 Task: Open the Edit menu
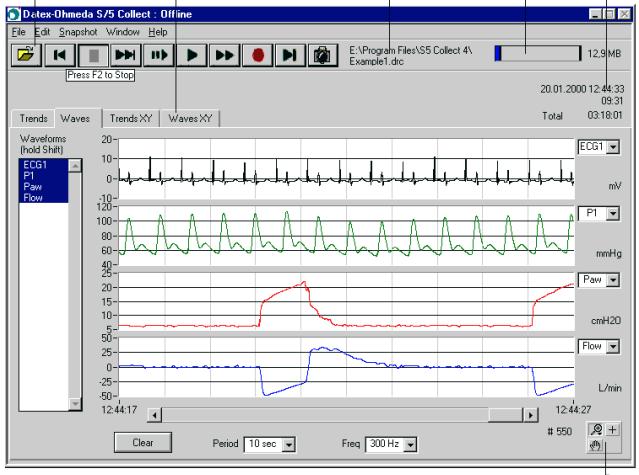(42, 32)
